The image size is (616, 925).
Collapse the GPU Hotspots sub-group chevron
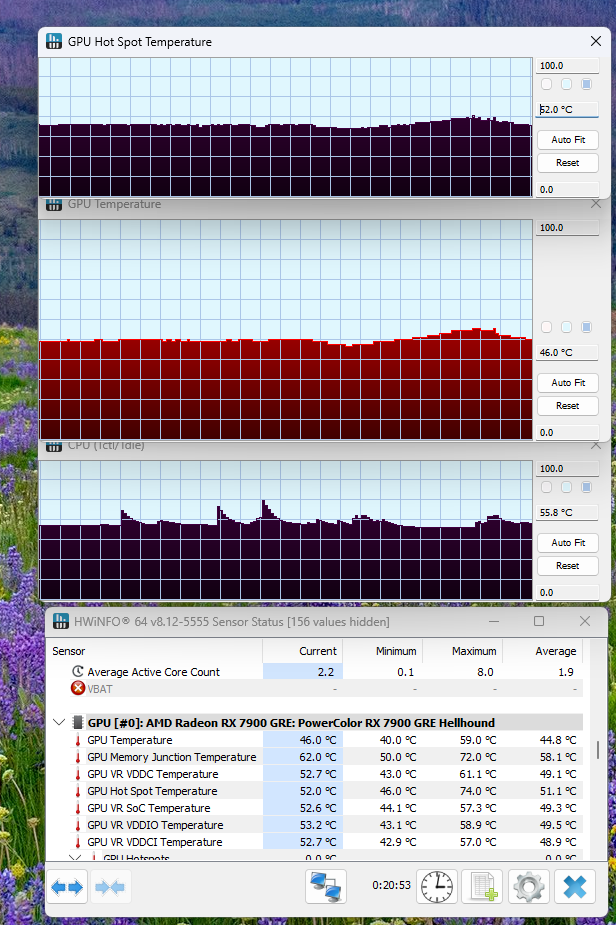(x=75, y=857)
